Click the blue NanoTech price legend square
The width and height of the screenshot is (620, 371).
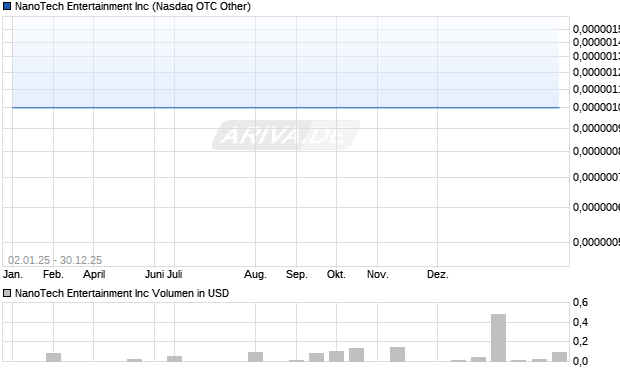(7, 6)
